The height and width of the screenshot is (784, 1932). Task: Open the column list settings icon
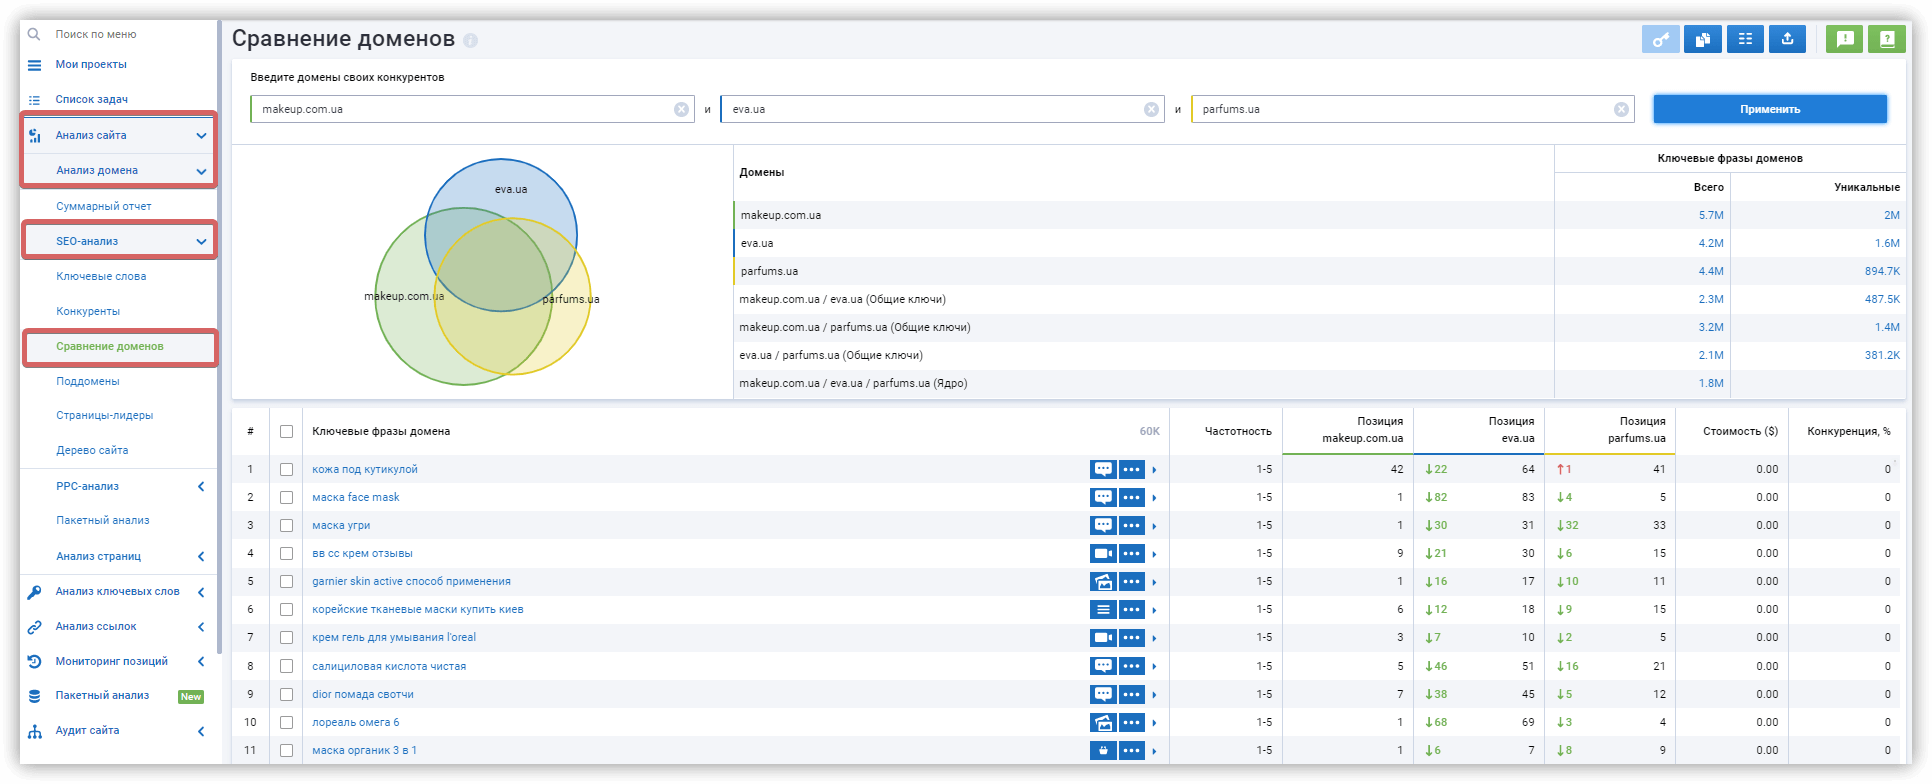[1745, 40]
